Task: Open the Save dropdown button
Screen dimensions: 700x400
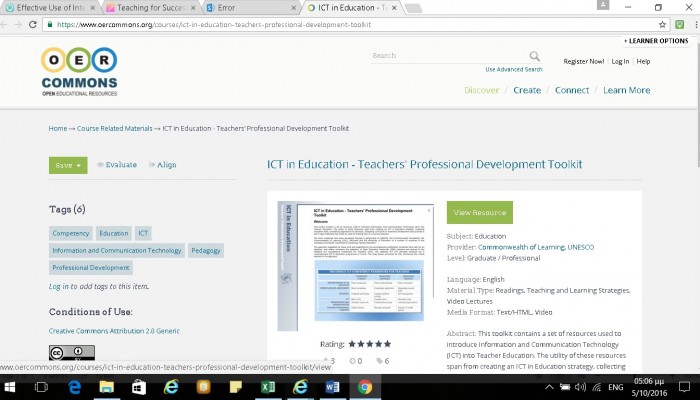Action: coord(68,165)
